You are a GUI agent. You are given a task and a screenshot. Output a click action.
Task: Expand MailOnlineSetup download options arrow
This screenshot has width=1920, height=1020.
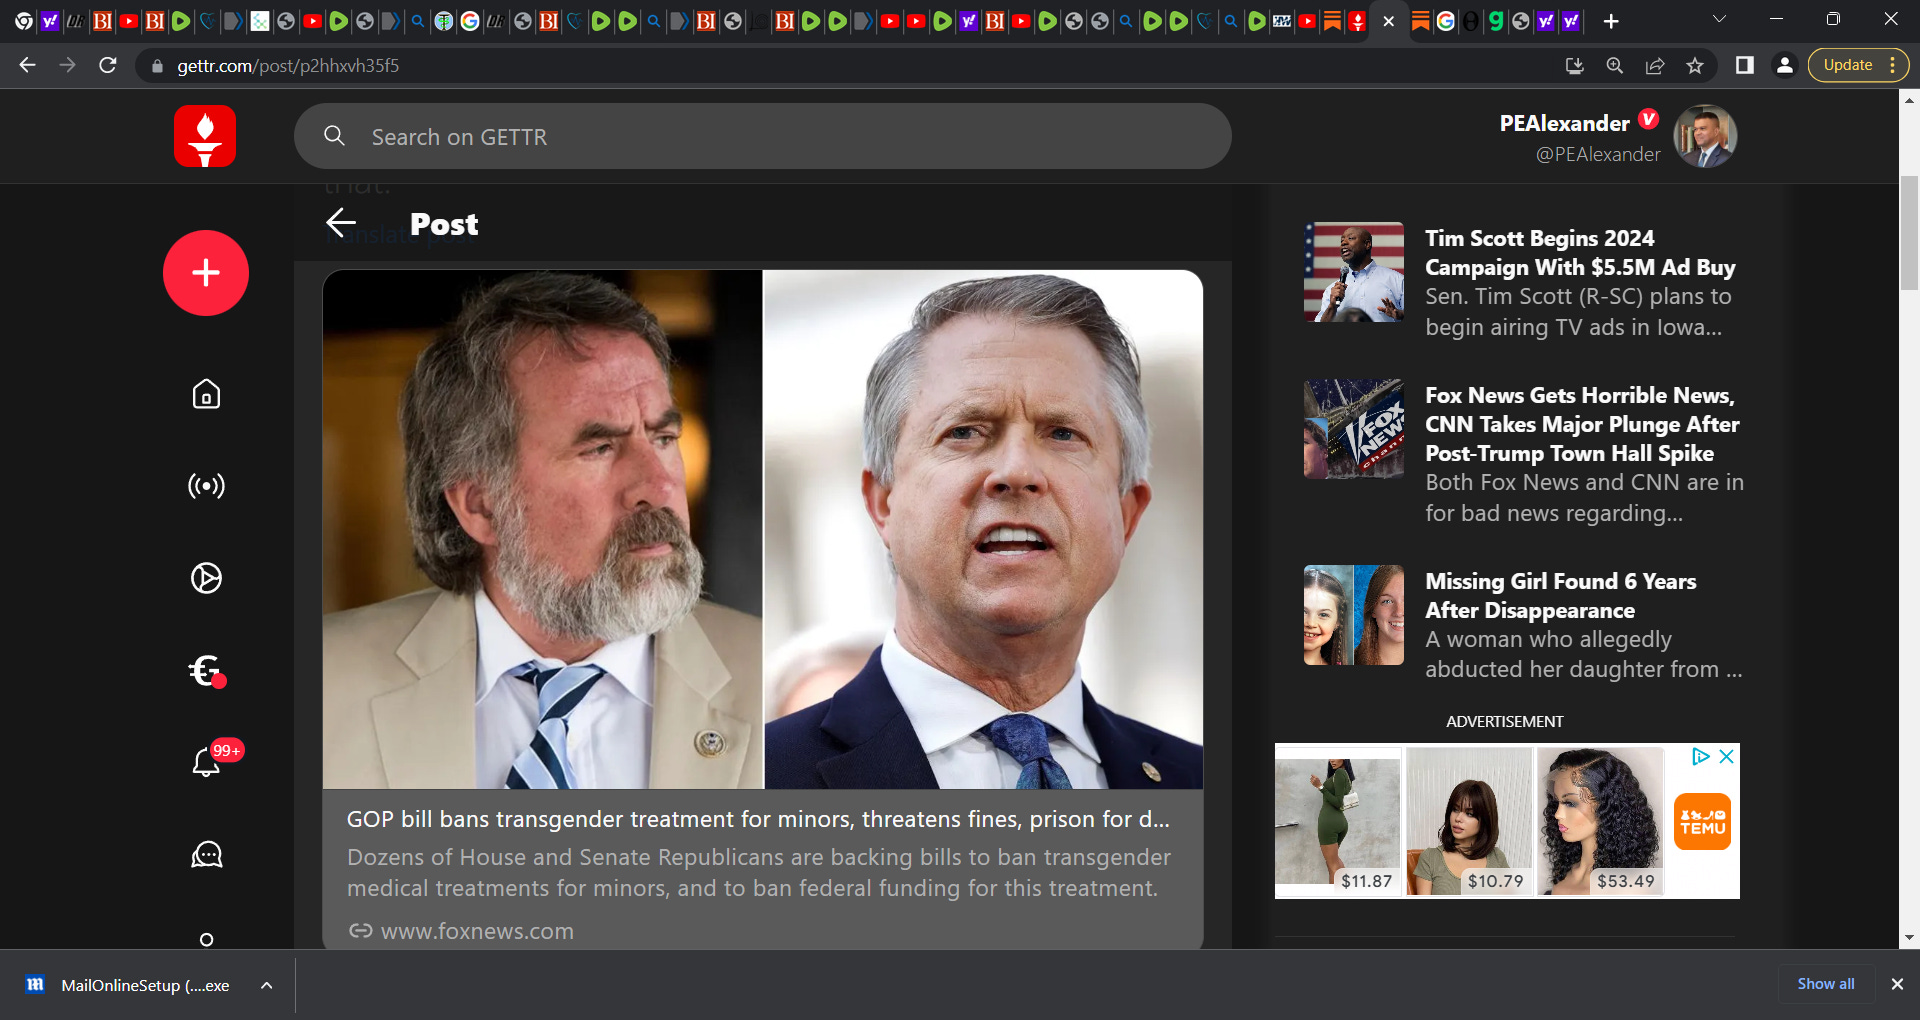click(266, 985)
